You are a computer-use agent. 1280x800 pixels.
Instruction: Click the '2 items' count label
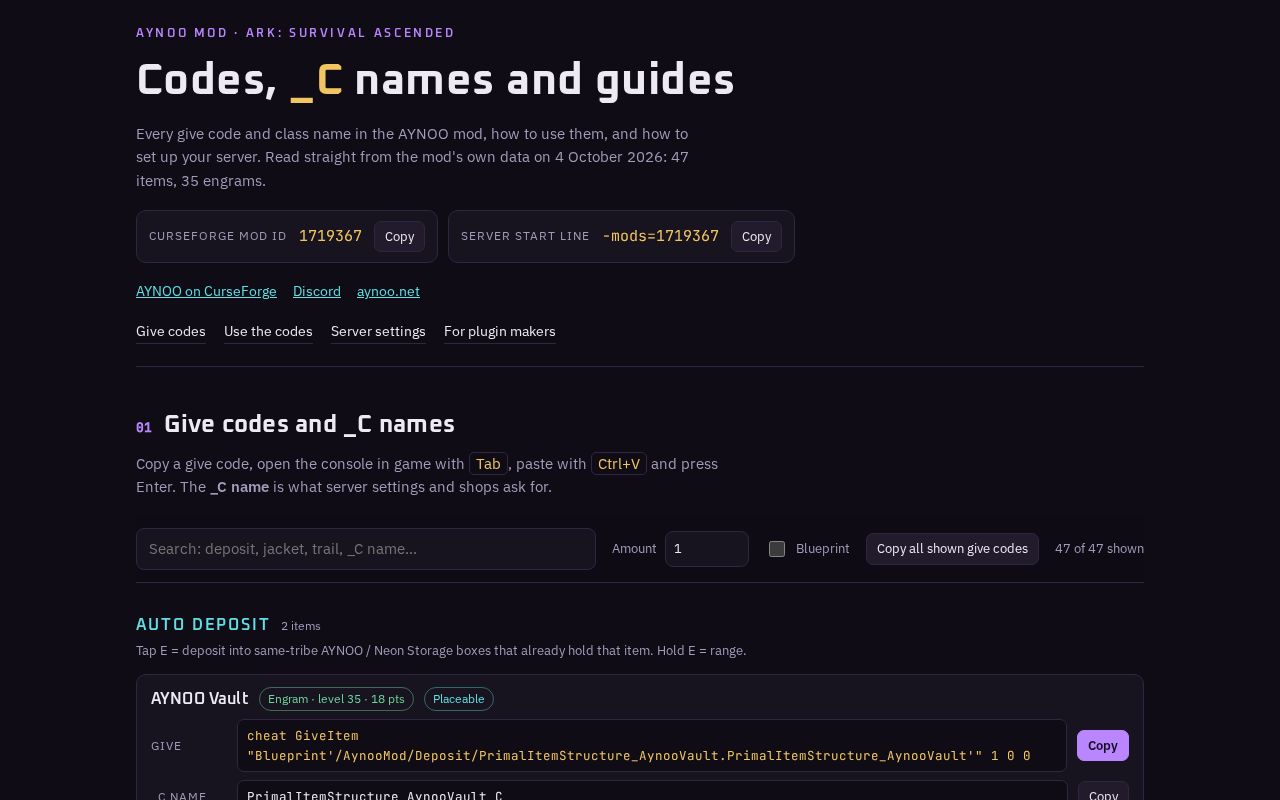pyautogui.click(x=301, y=626)
